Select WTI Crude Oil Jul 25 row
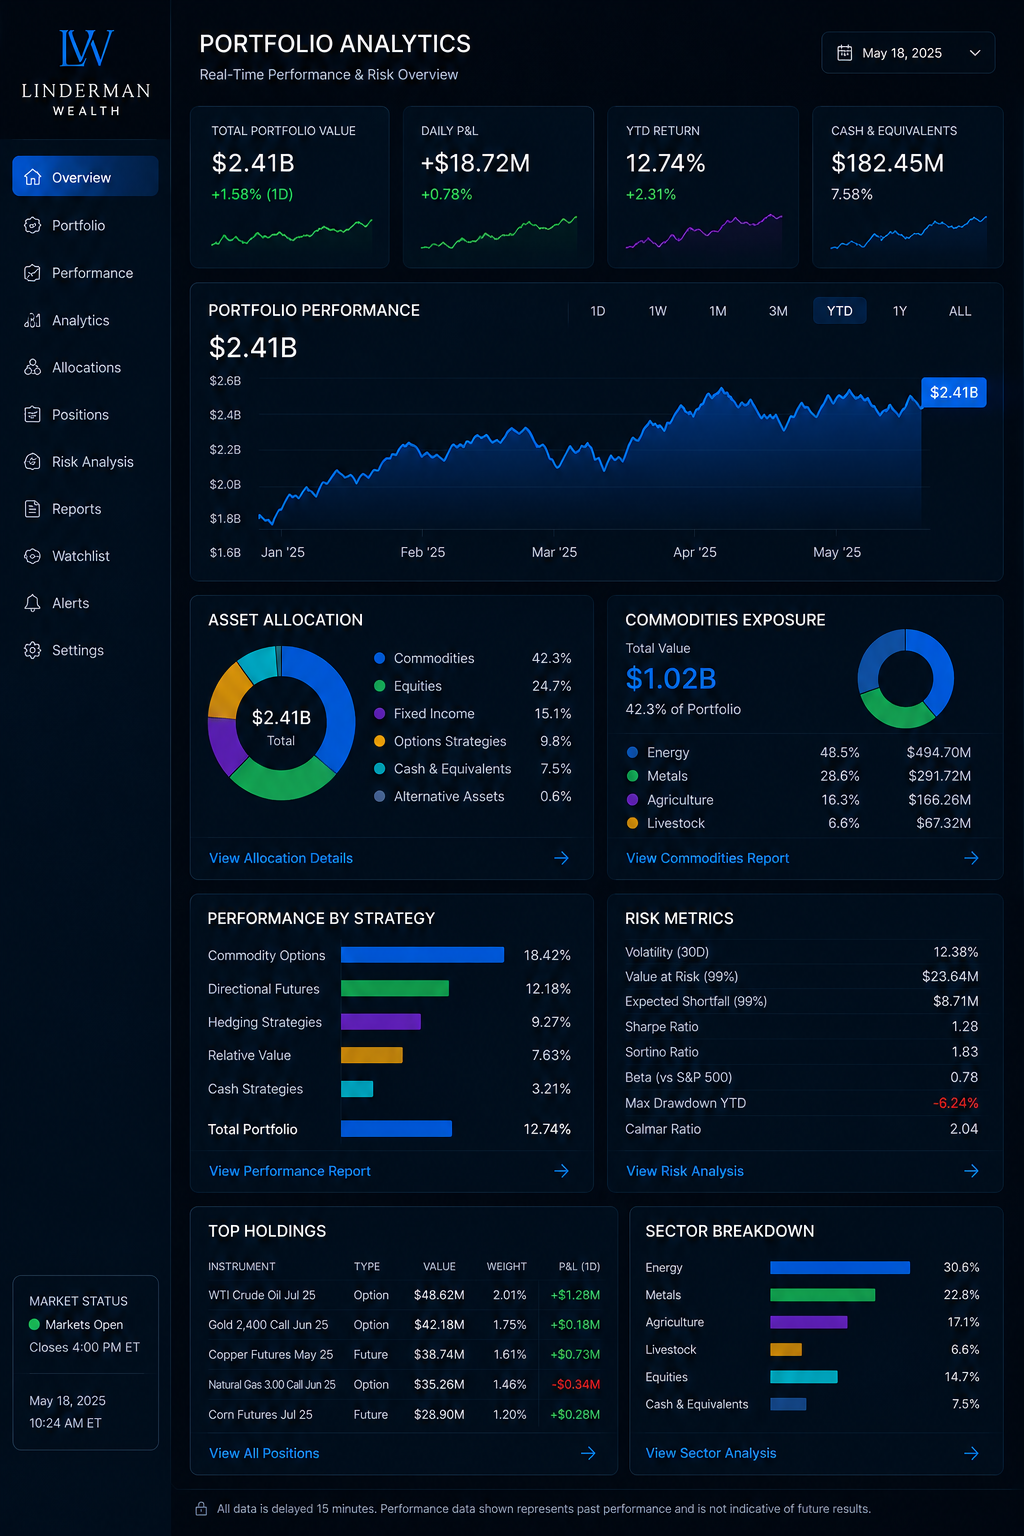Screen dimensions: 1024x1536 404,1295
